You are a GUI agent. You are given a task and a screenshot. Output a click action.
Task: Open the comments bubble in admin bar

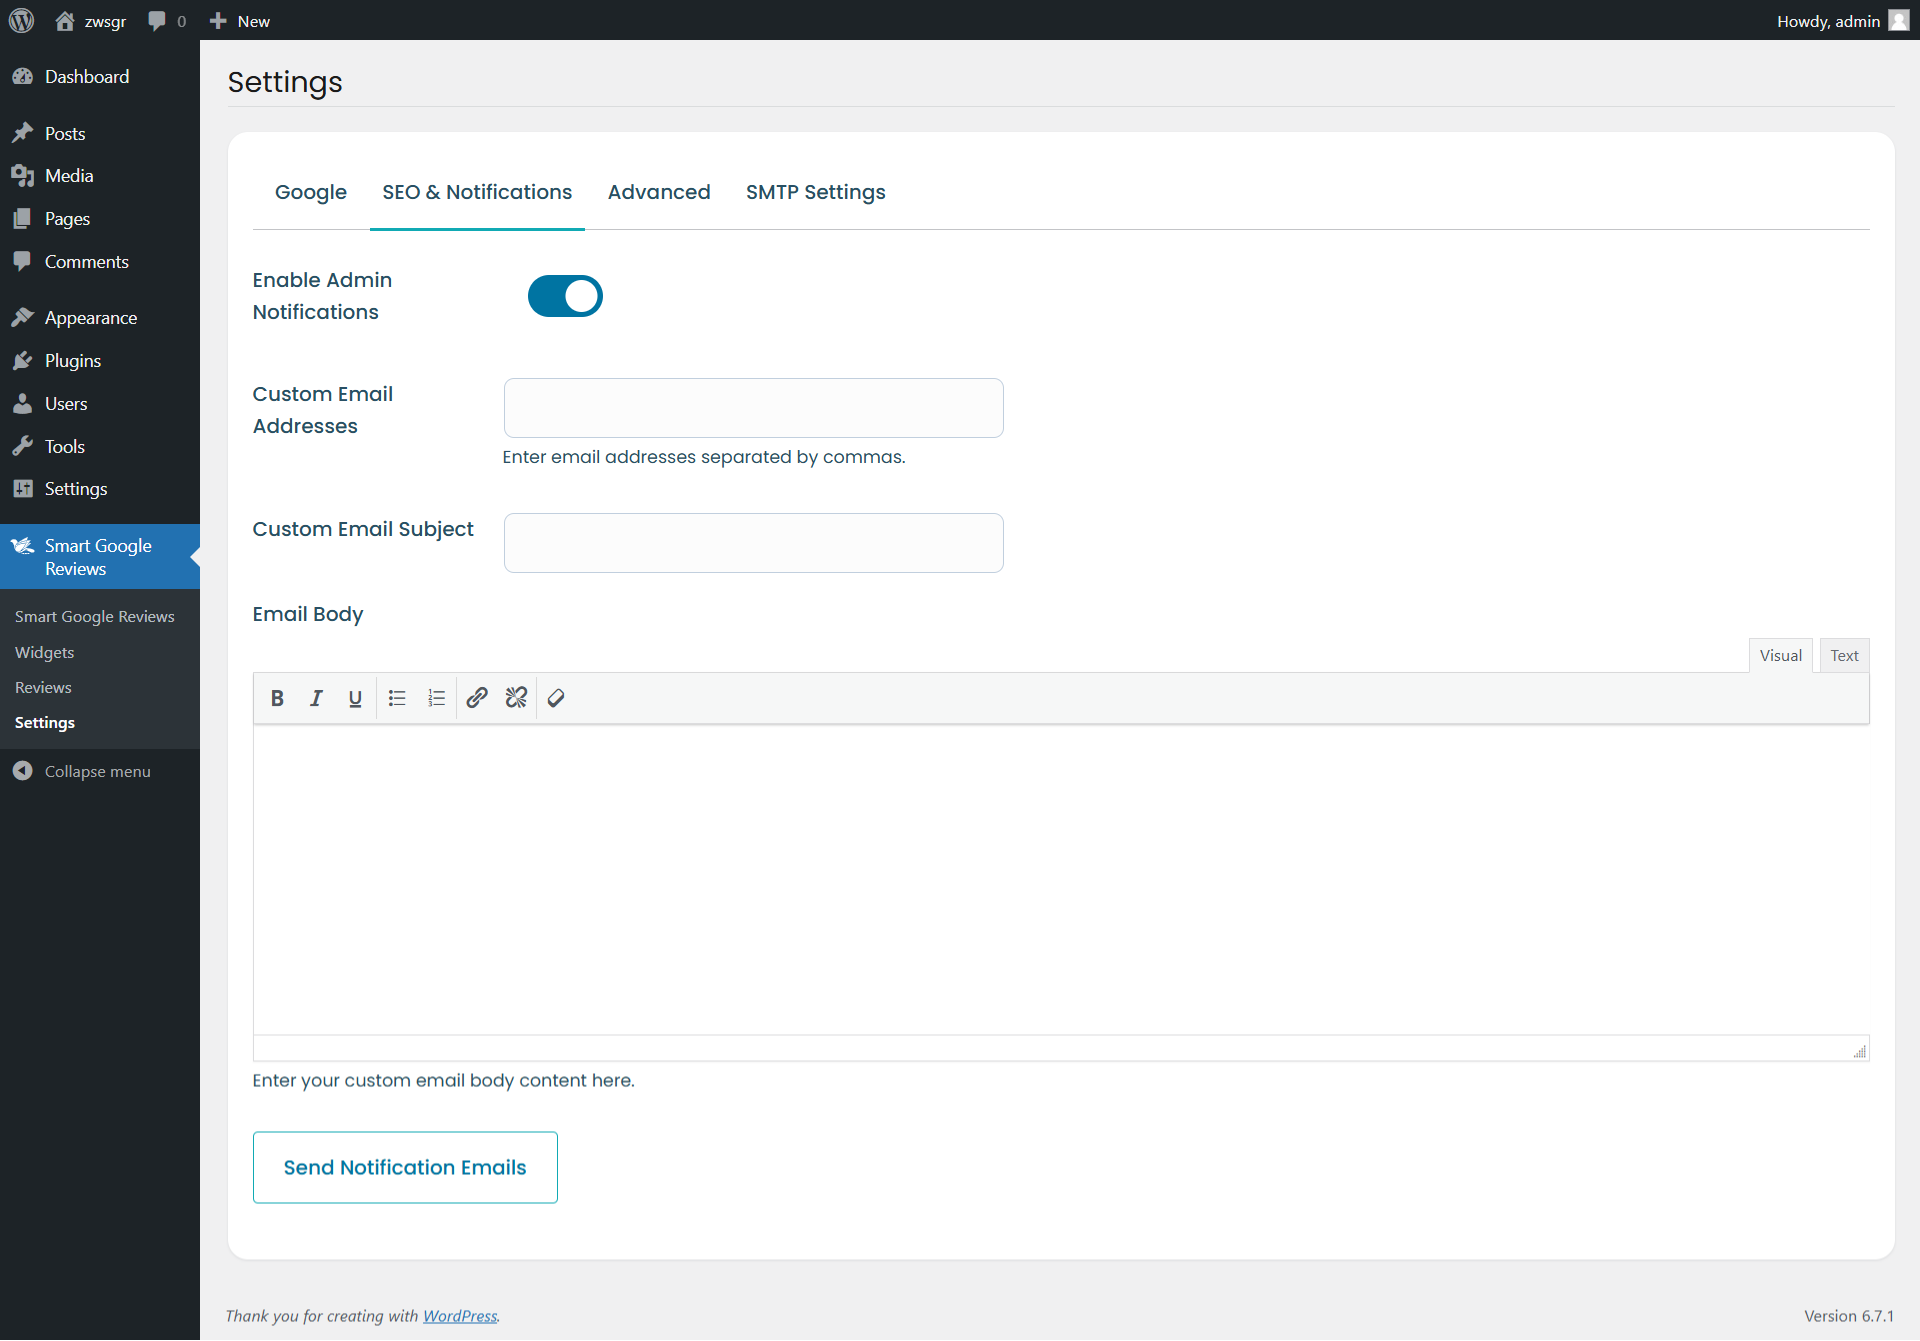[167, 21]
